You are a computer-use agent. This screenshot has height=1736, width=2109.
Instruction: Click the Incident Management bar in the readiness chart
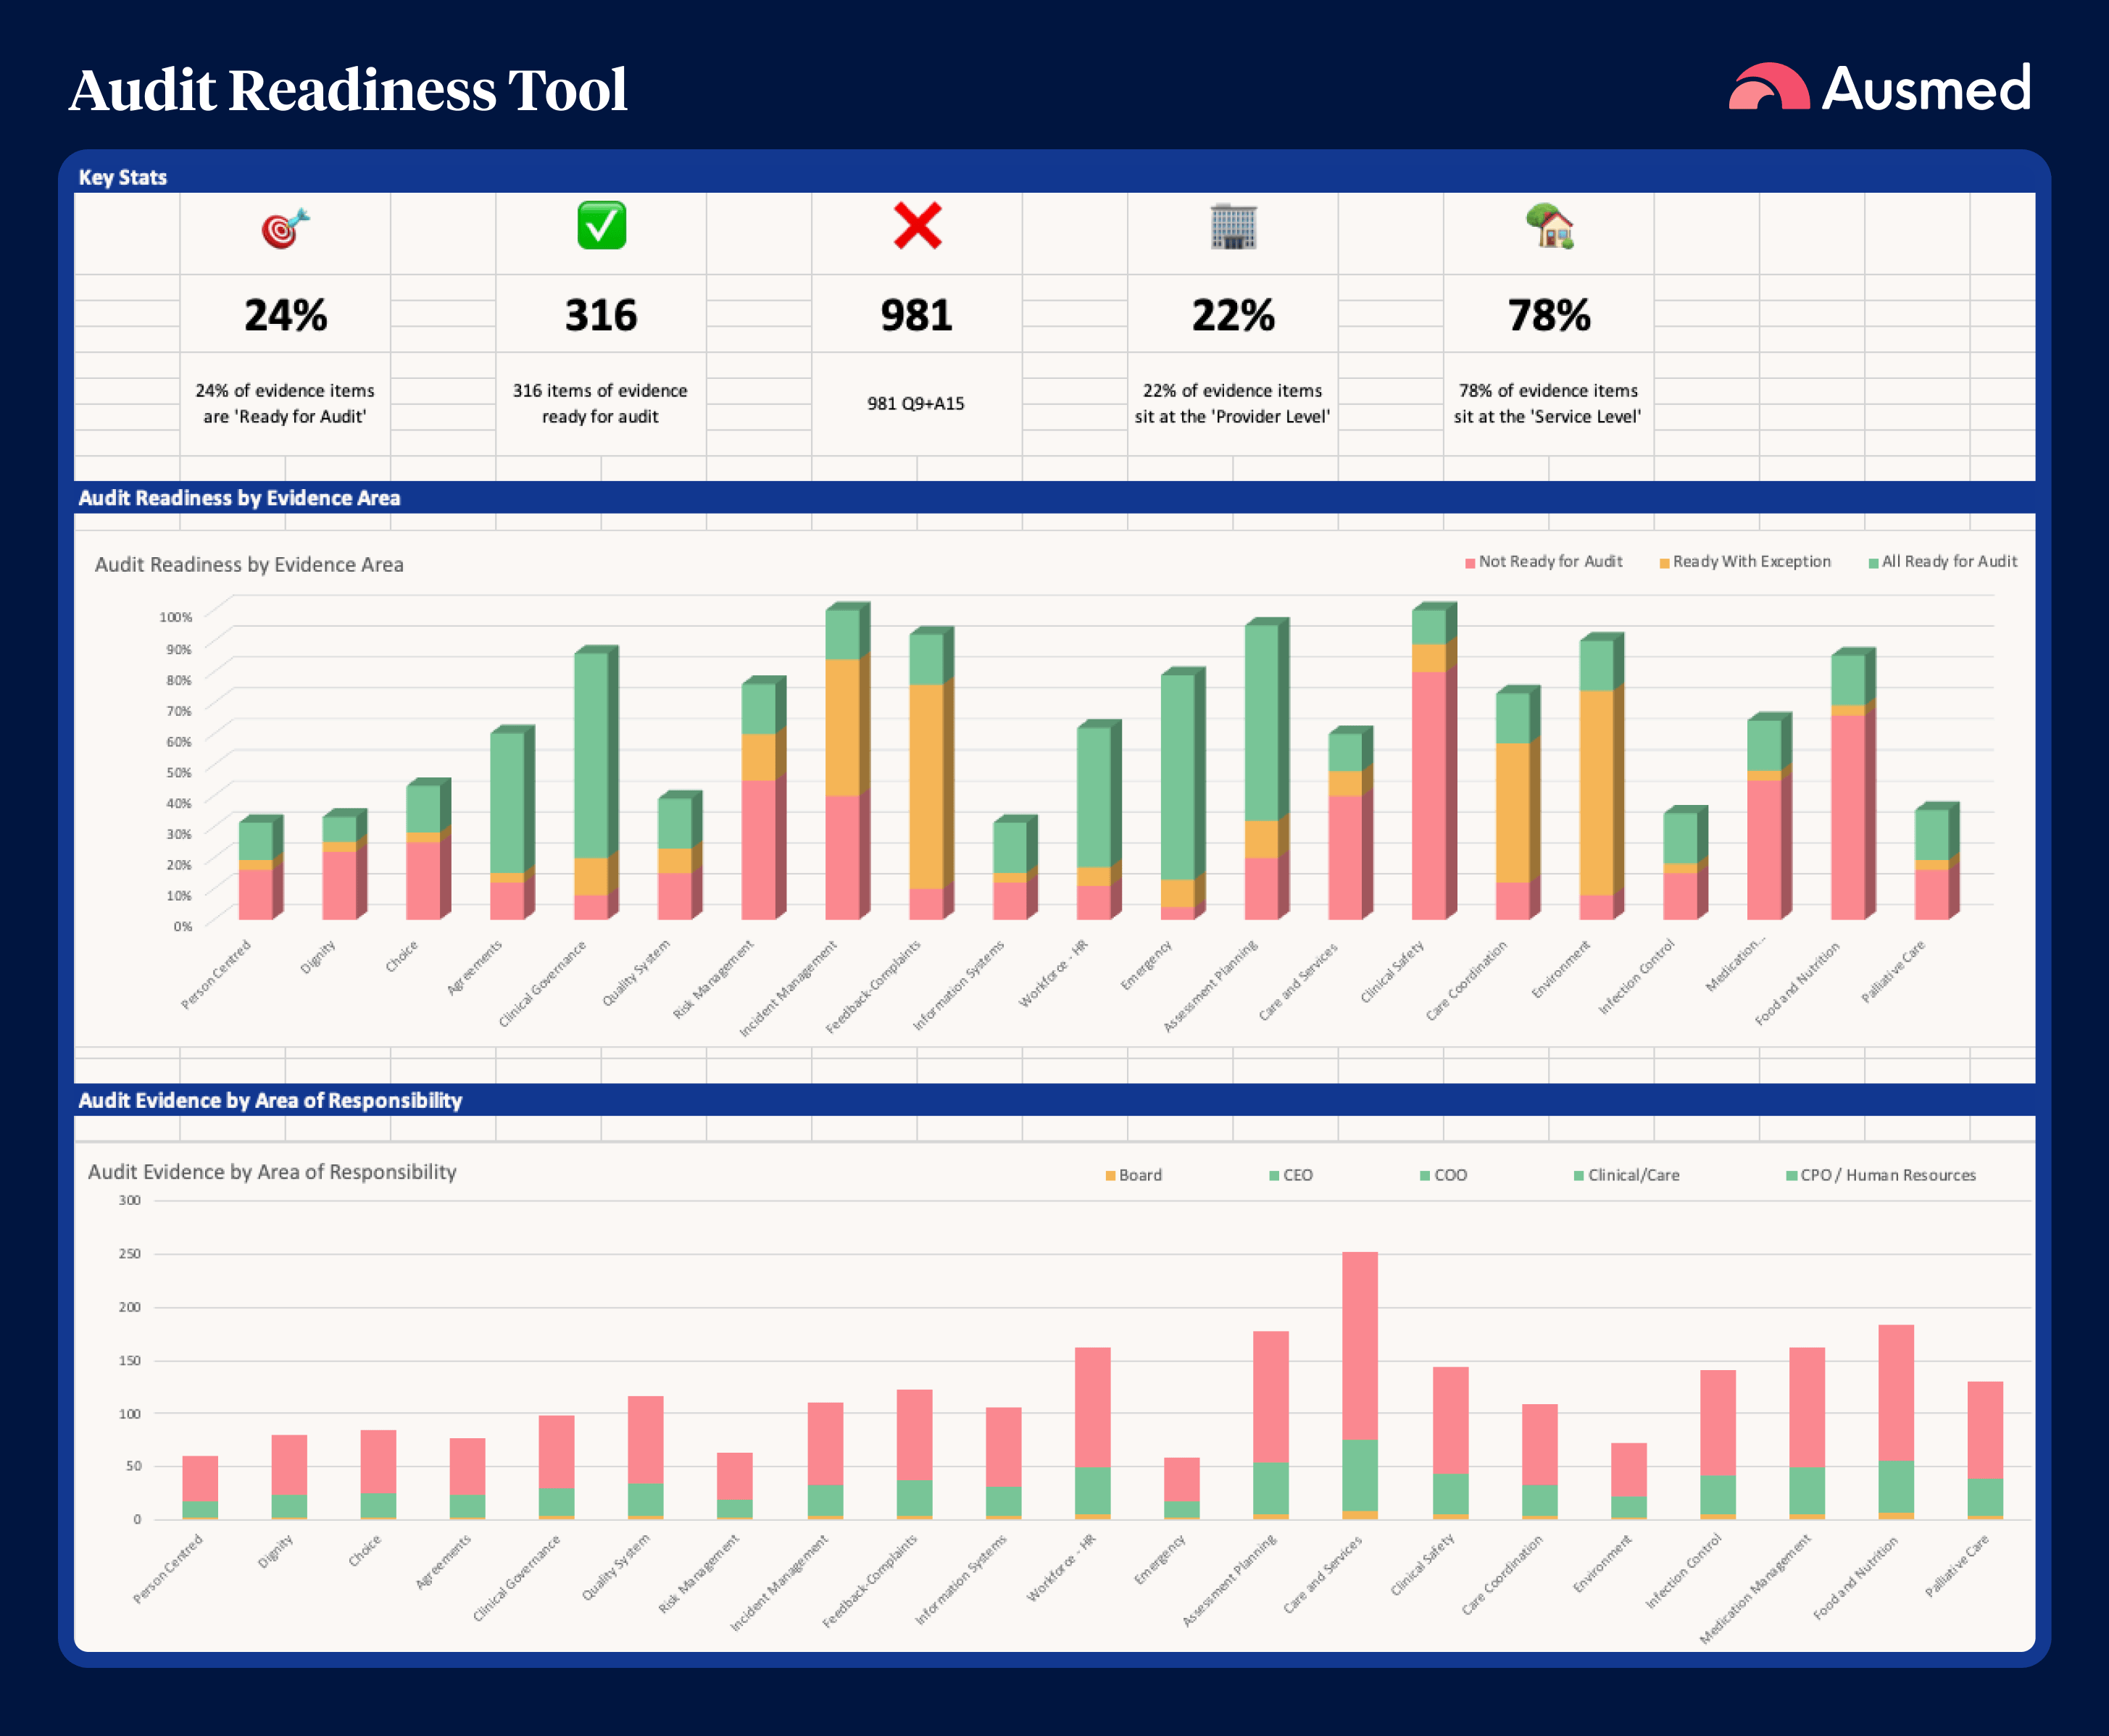847,762
